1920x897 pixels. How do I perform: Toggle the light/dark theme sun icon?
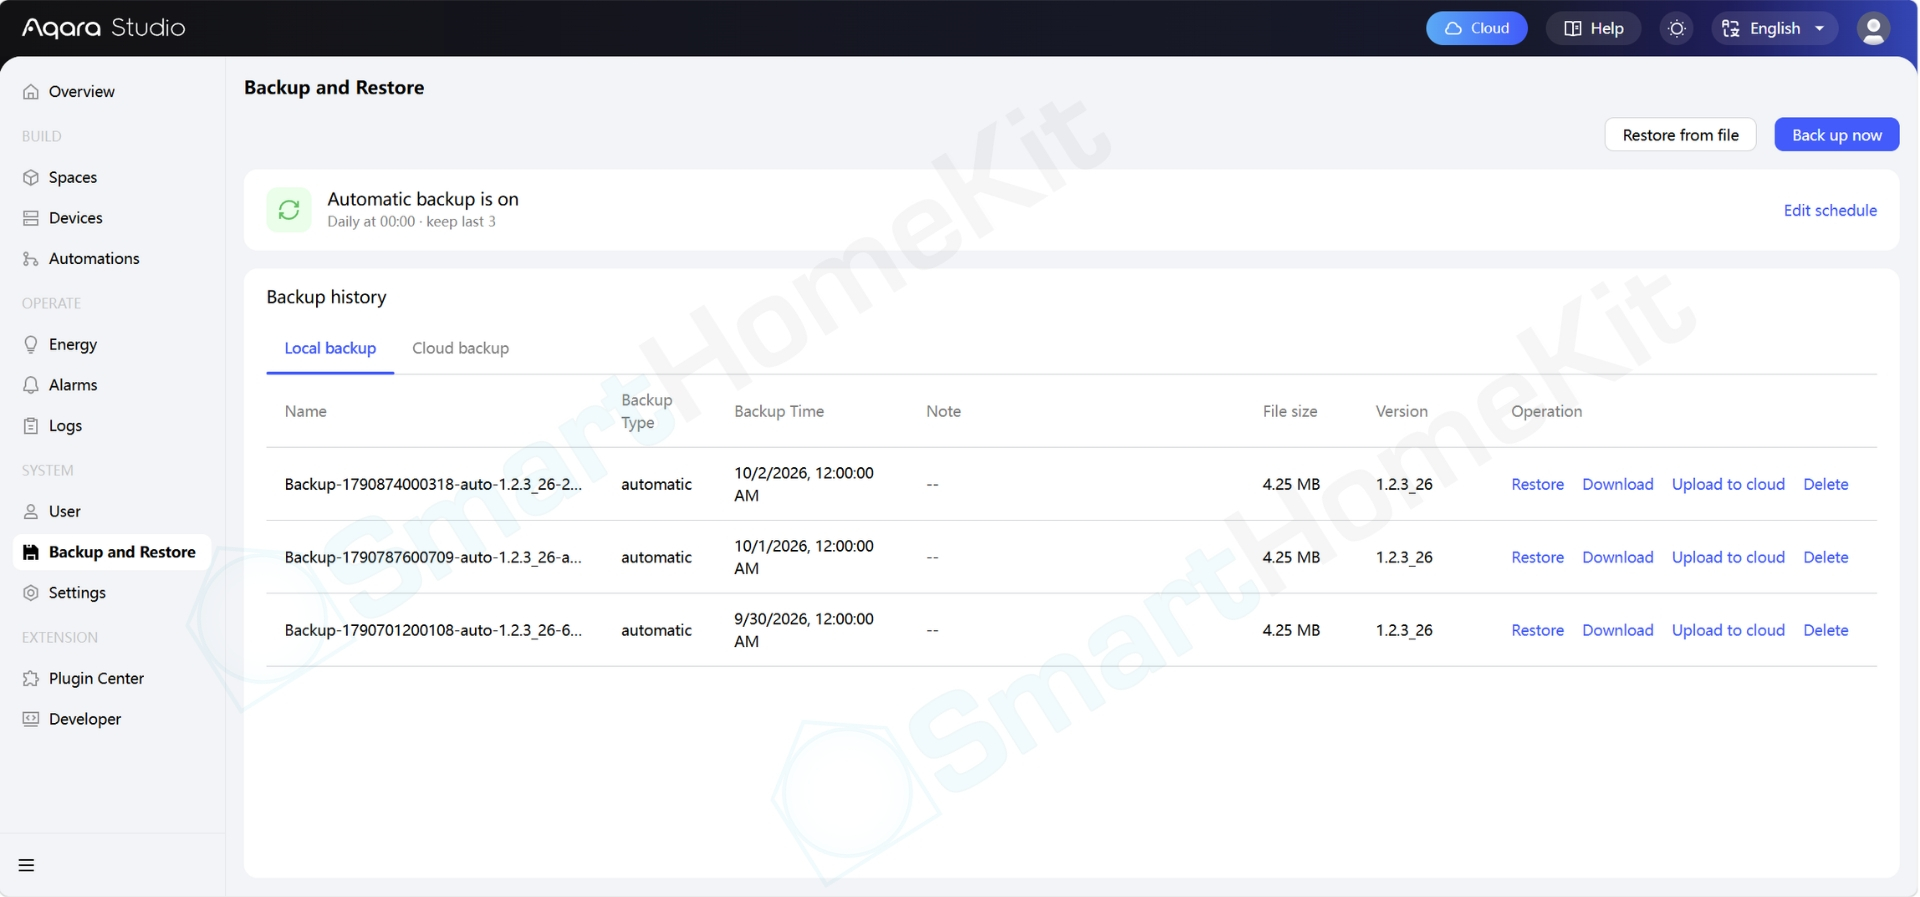click(1677, 28)
